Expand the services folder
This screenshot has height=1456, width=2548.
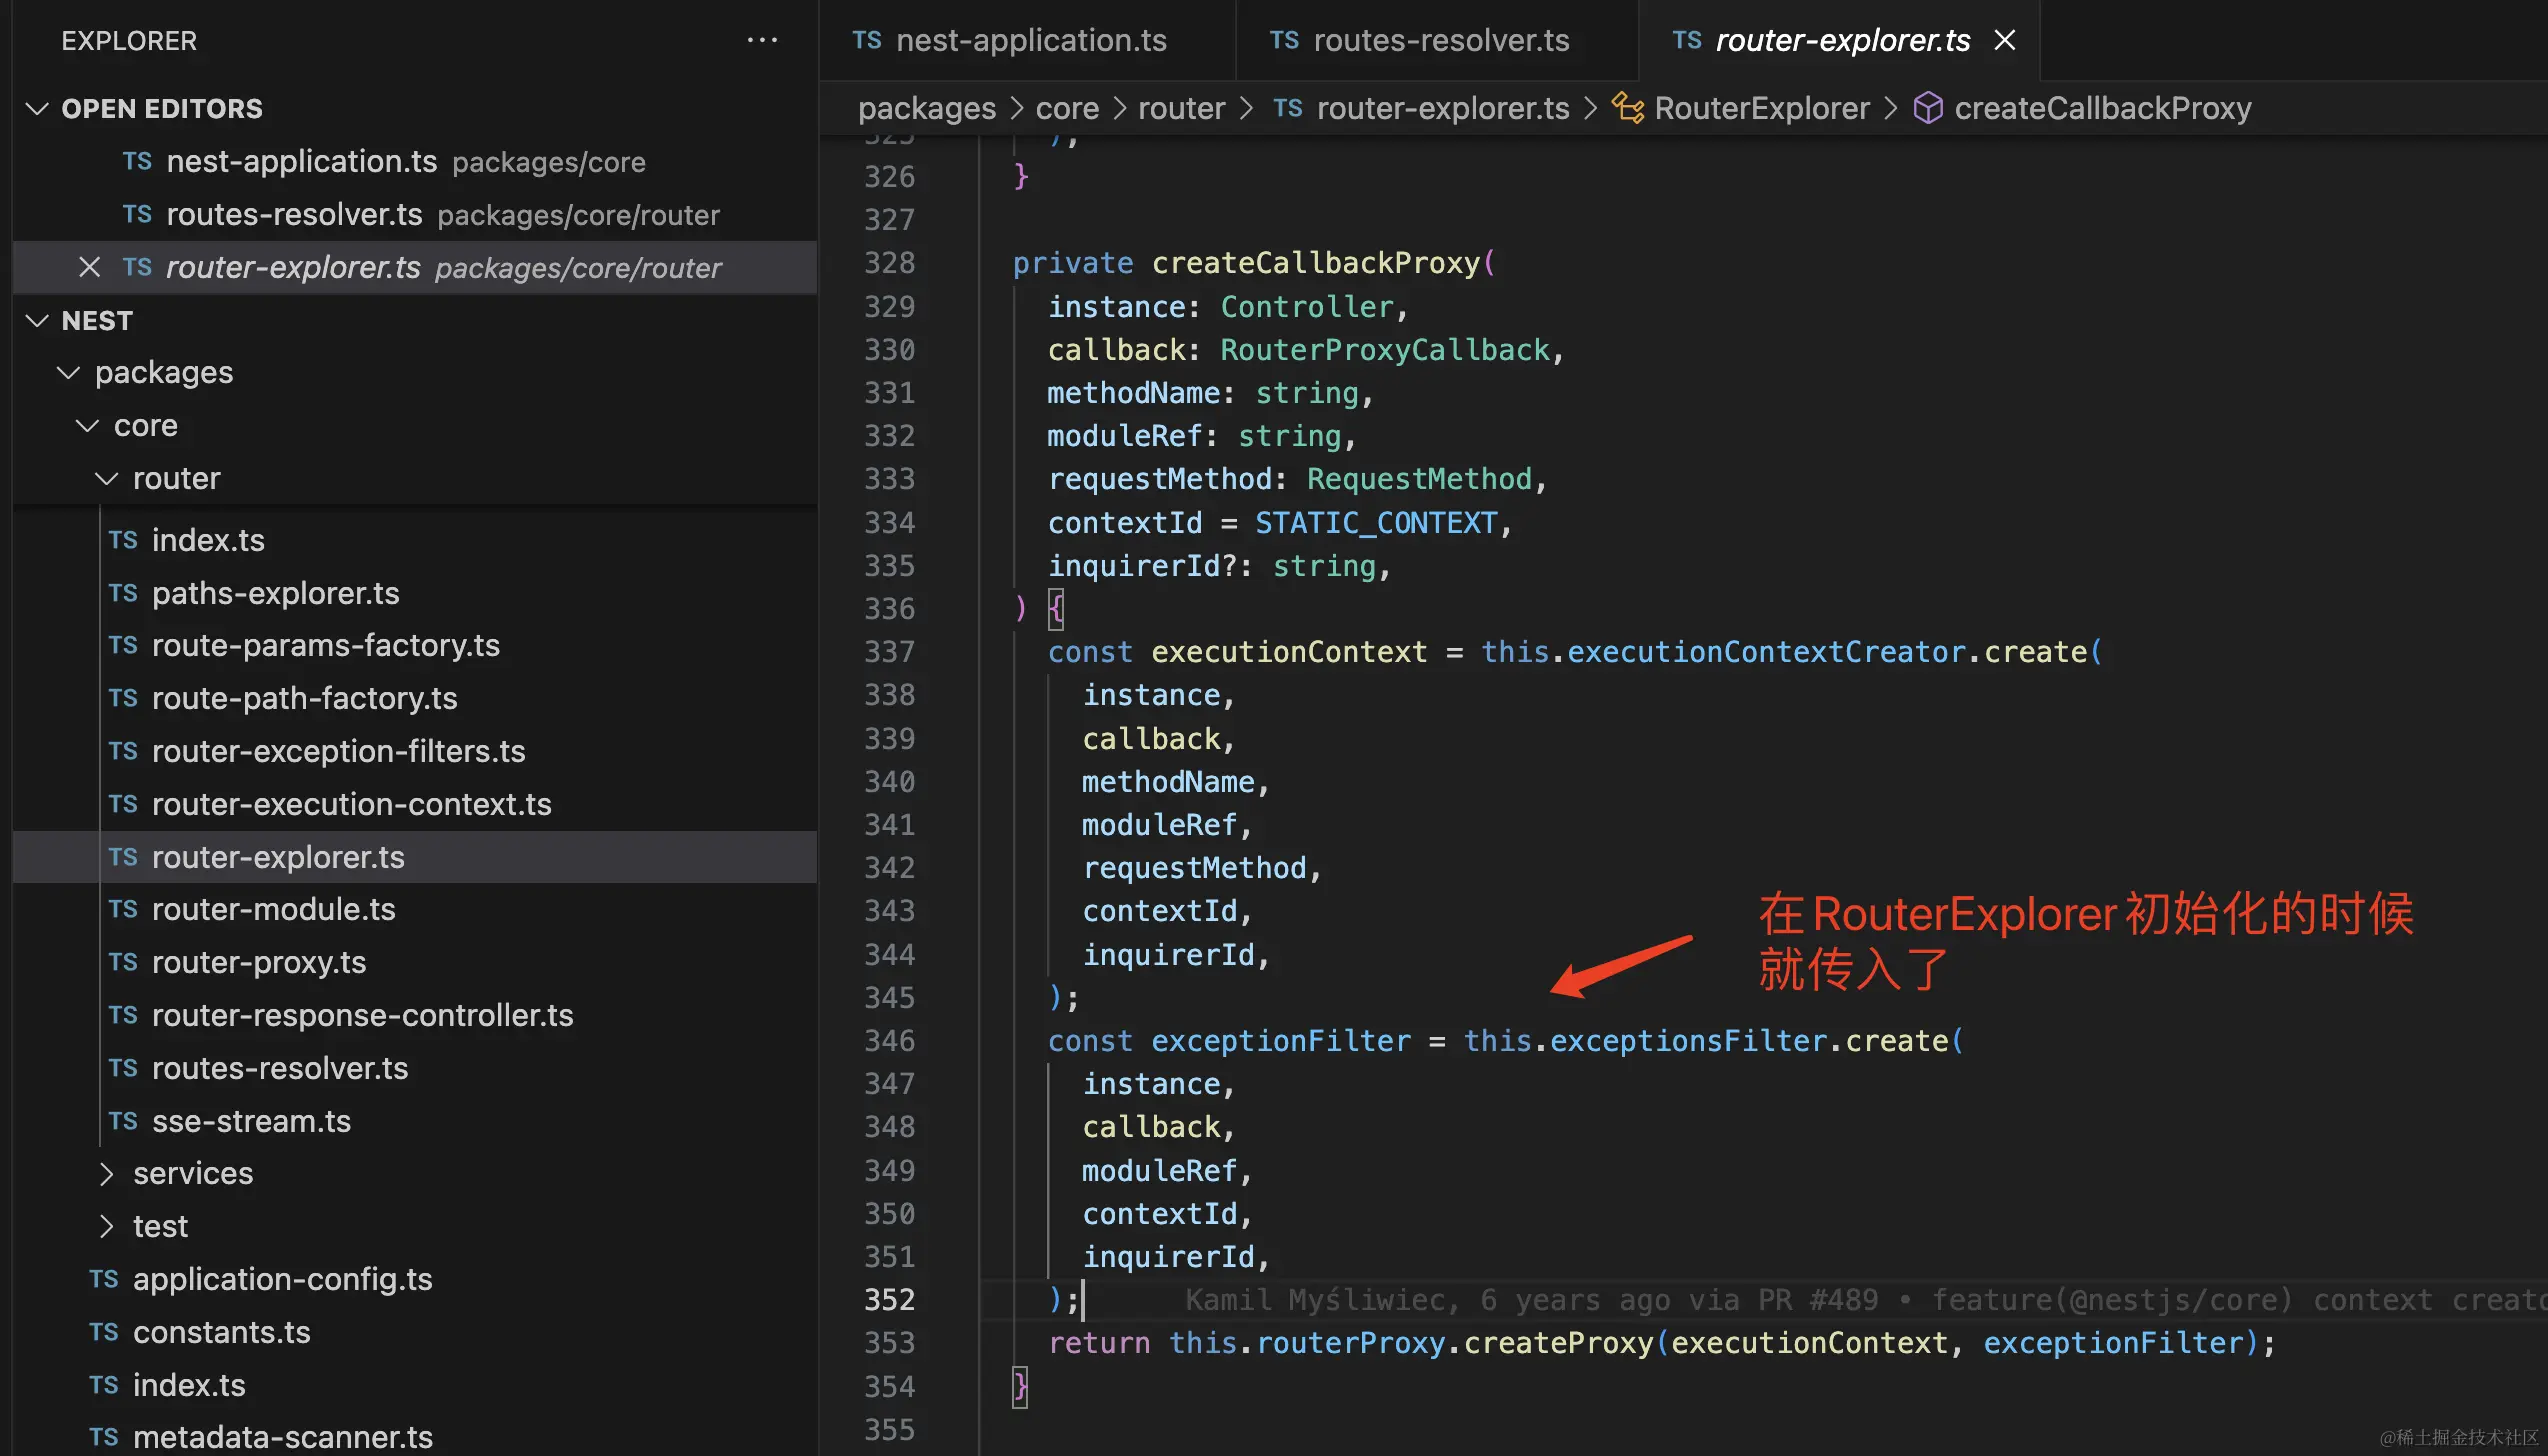tap(107, 1173)
